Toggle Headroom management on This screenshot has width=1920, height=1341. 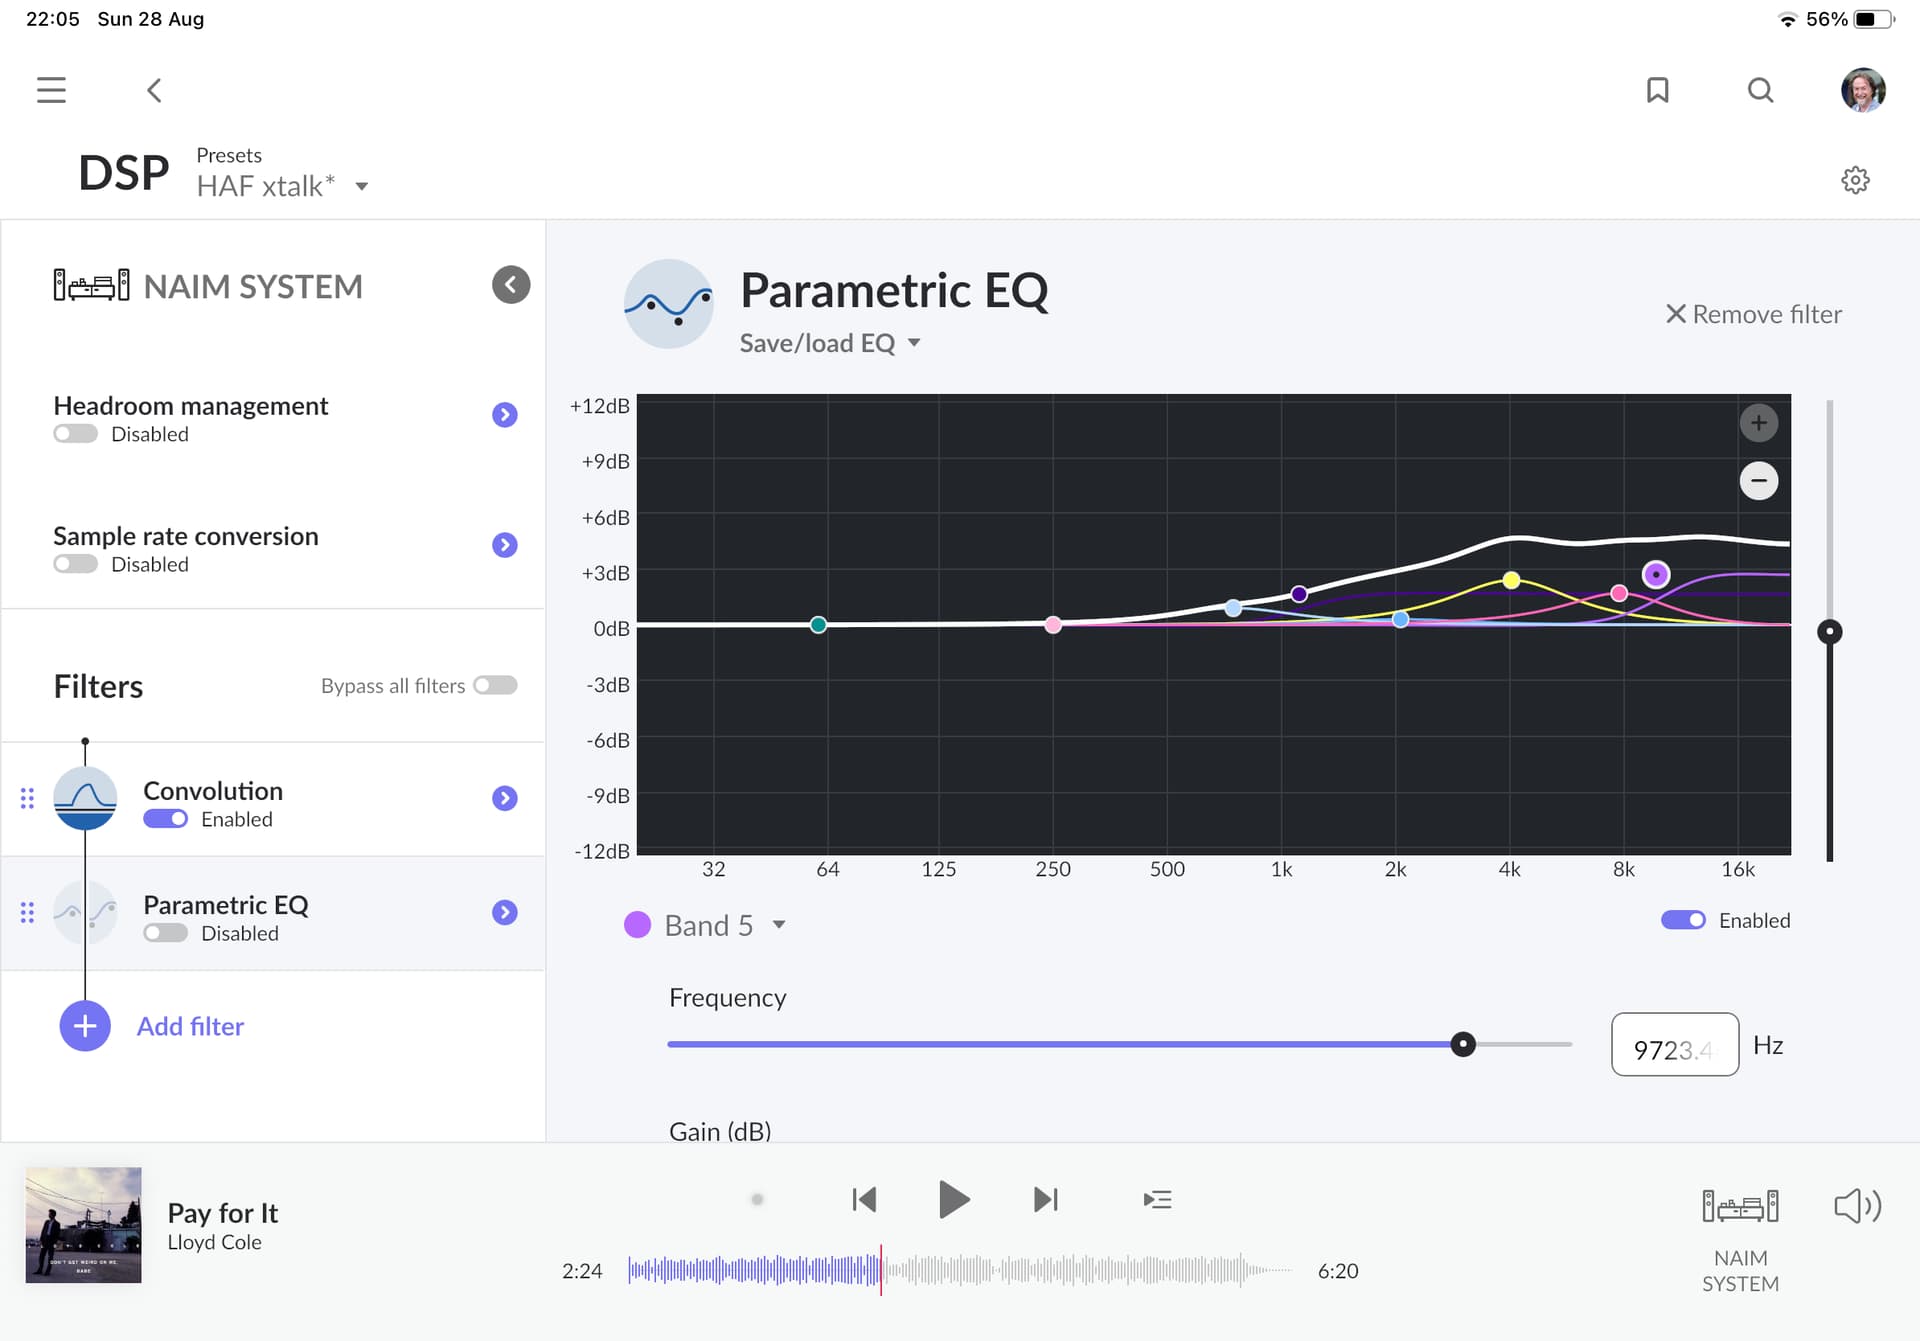[x=76, y=434]
